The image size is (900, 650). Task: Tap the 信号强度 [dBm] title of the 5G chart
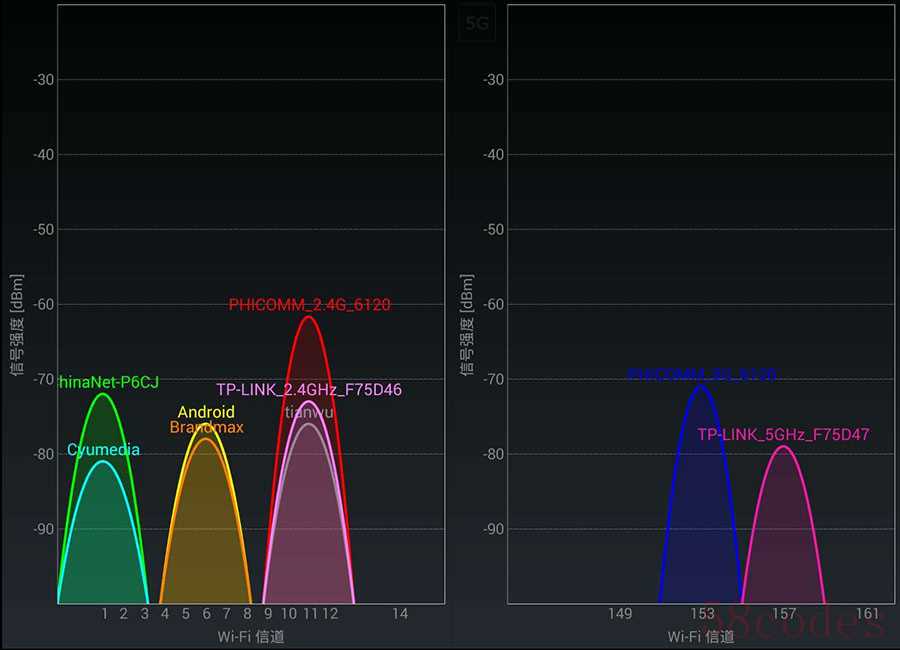click(x=467, y=325)
